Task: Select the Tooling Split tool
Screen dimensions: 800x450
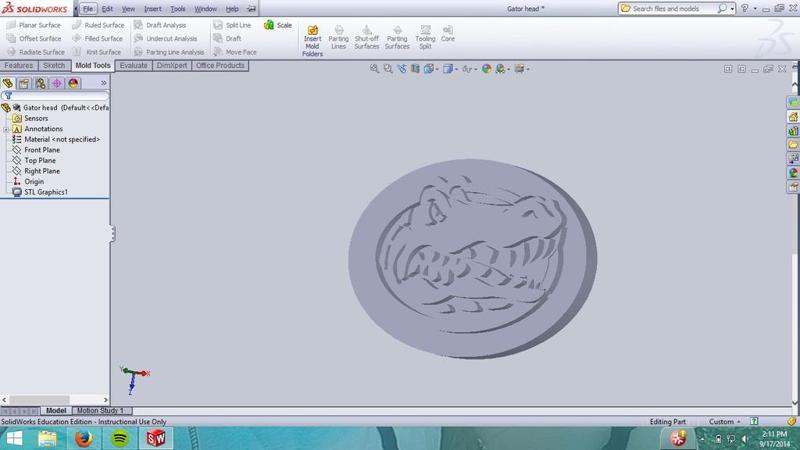Action: point(425,38)
